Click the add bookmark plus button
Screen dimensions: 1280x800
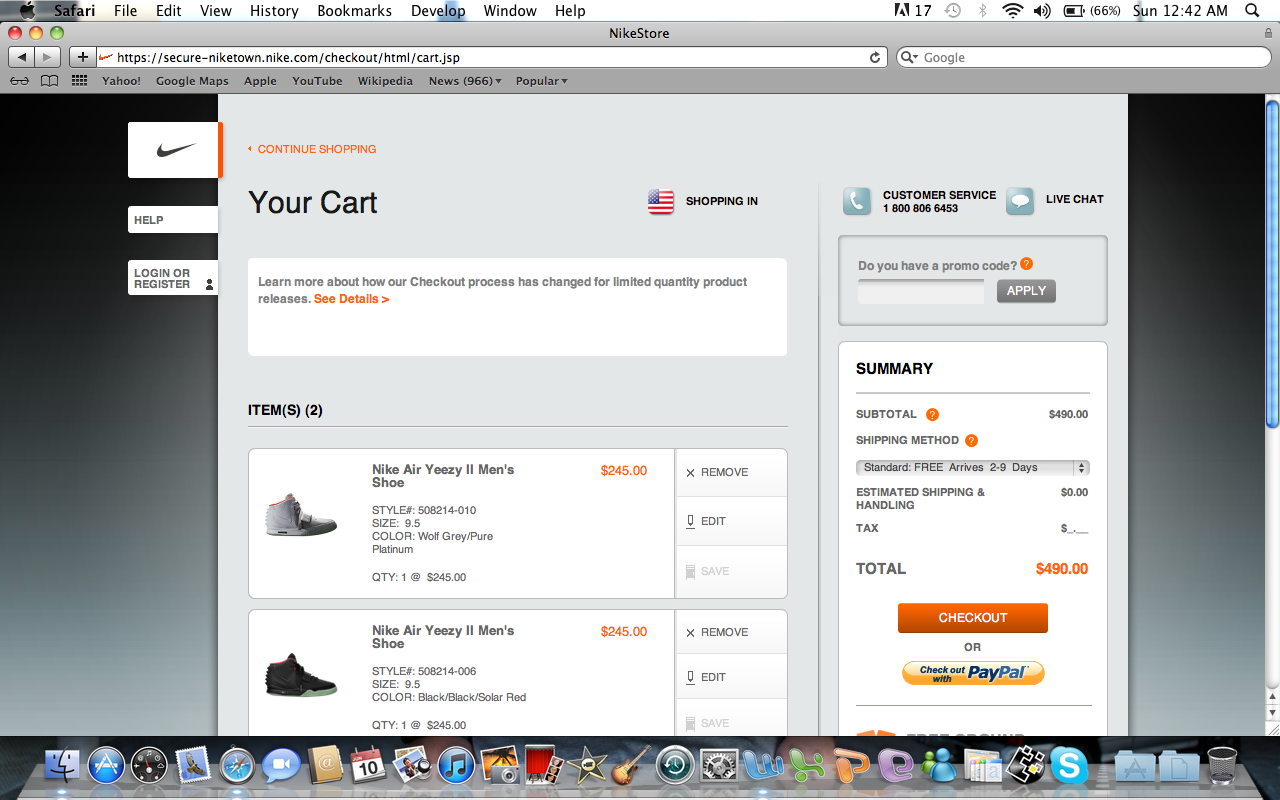[83, 57]
